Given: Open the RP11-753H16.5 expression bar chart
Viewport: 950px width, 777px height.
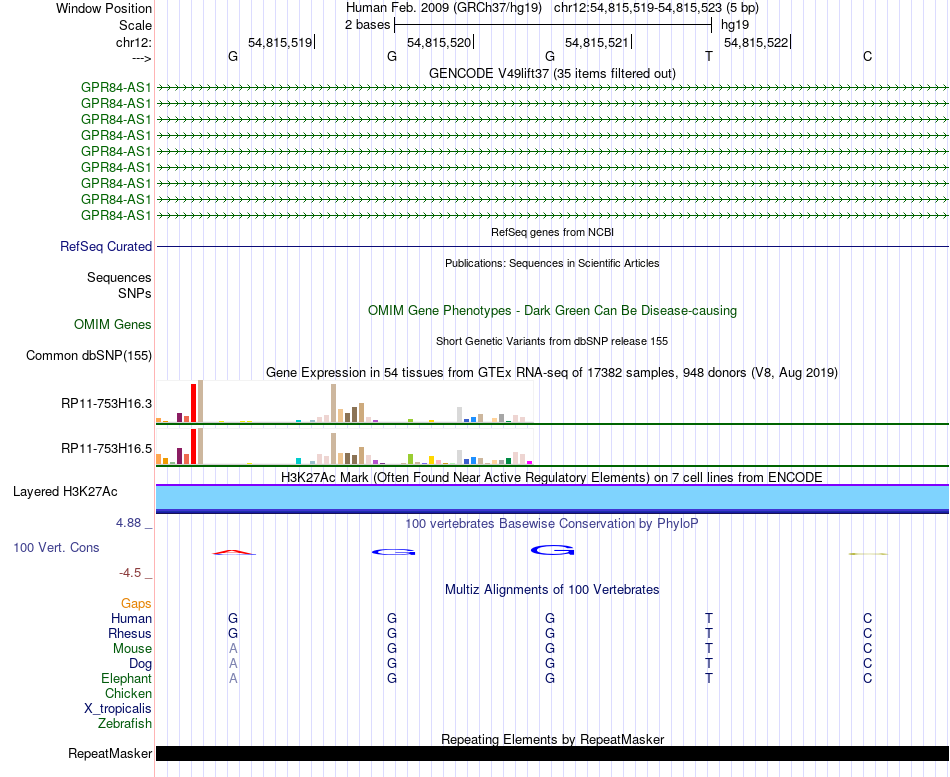Looking at the screenshot, I should coord(344,446).
